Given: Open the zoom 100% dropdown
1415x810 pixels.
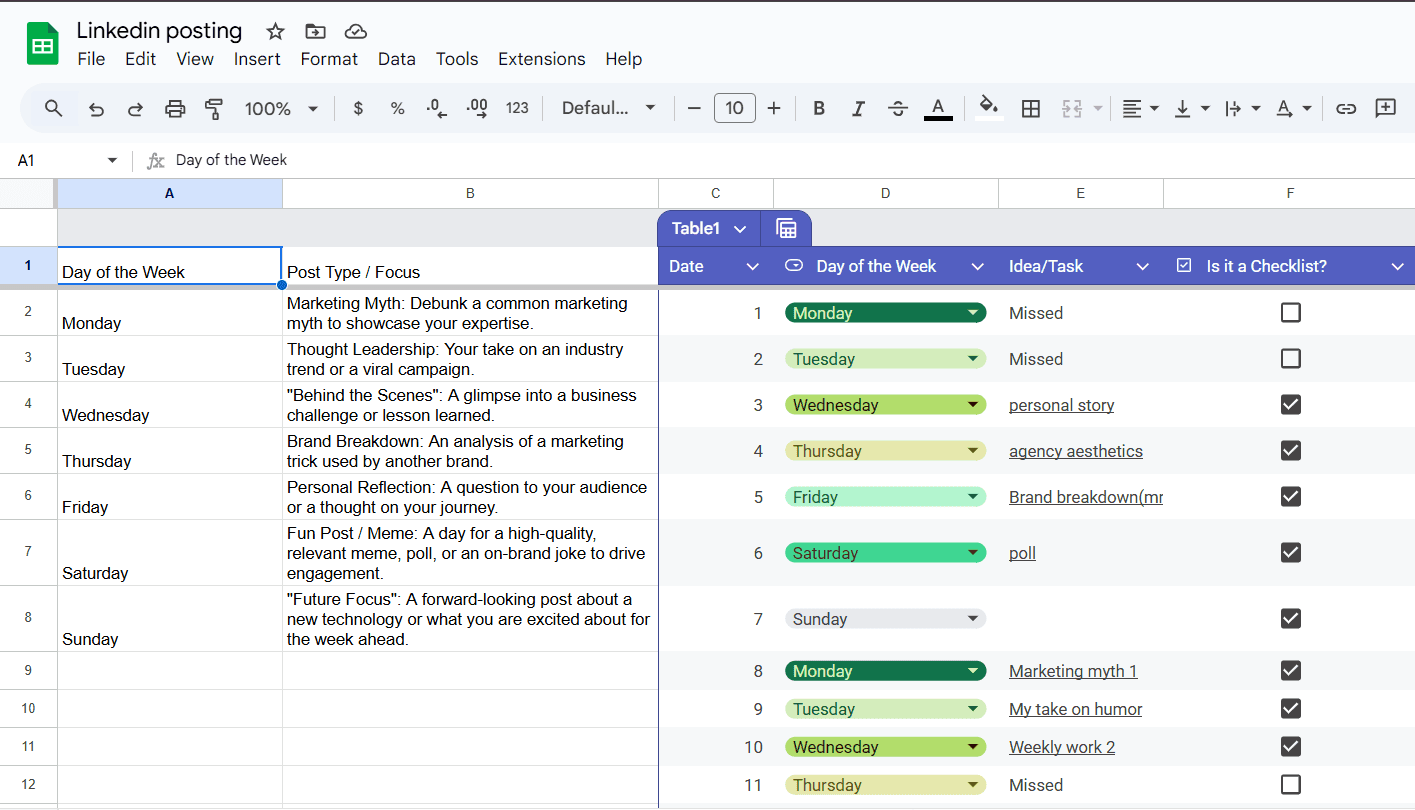Looking at the screenshot, I should [281, 108].
